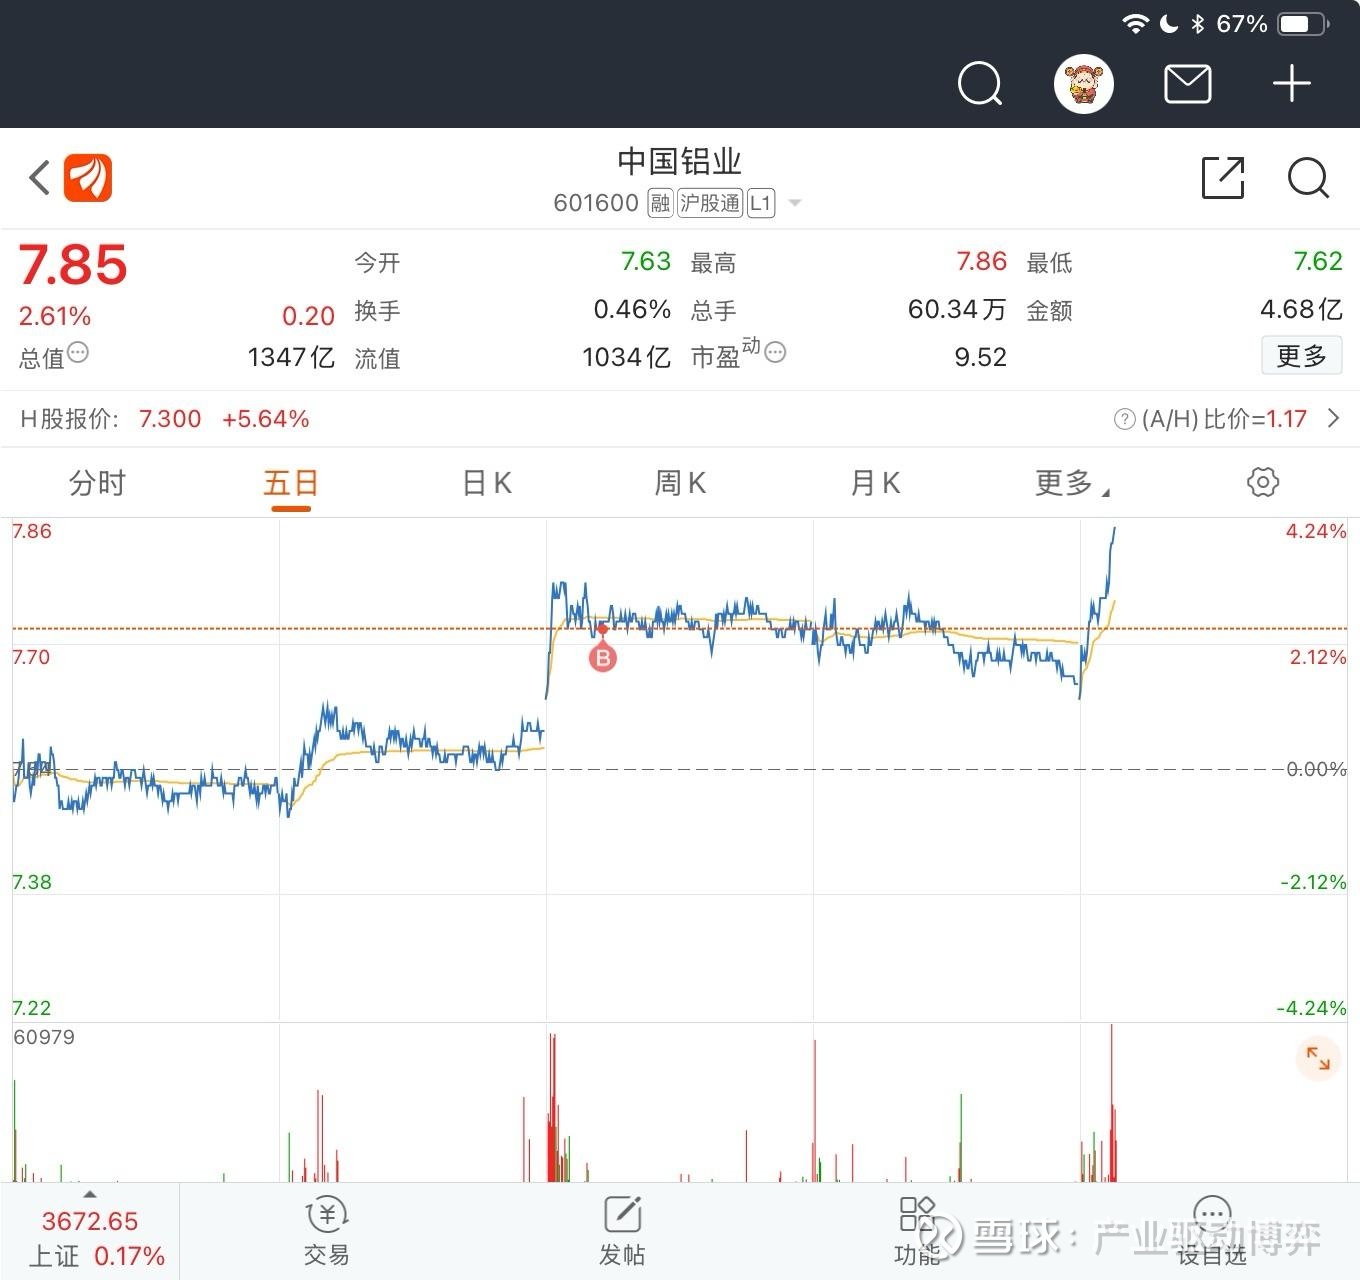
Task: Tap 设自选 add to watchlist
Action: click(1212, 1231)
